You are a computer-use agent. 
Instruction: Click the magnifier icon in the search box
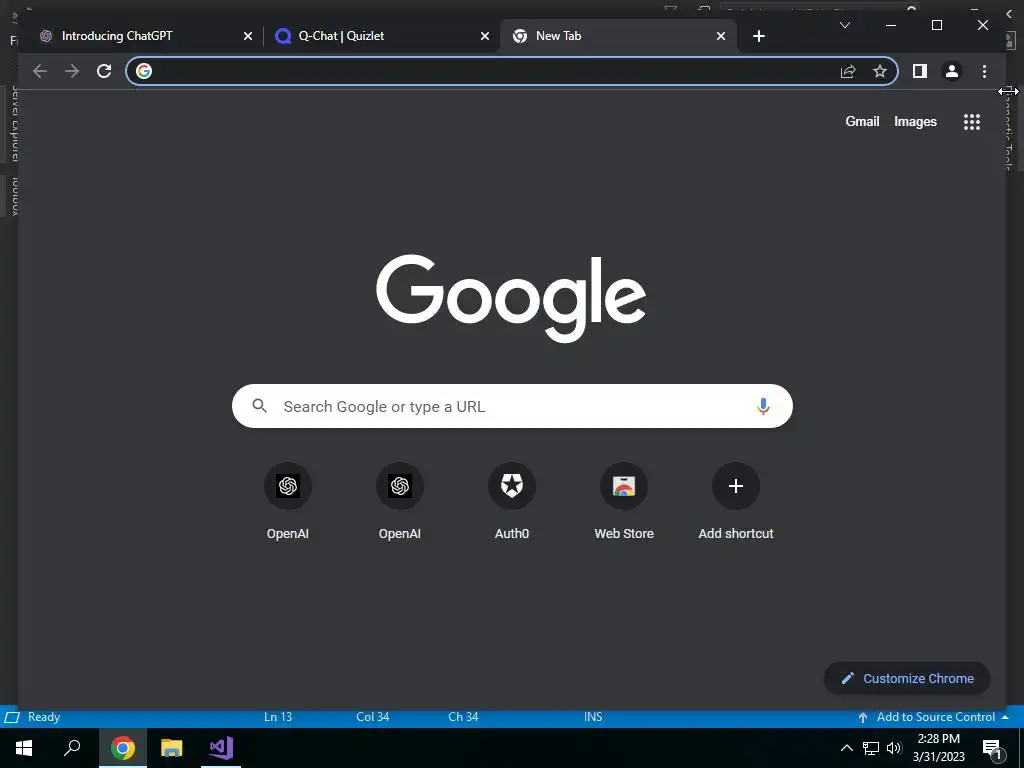(x=259, y=406)
